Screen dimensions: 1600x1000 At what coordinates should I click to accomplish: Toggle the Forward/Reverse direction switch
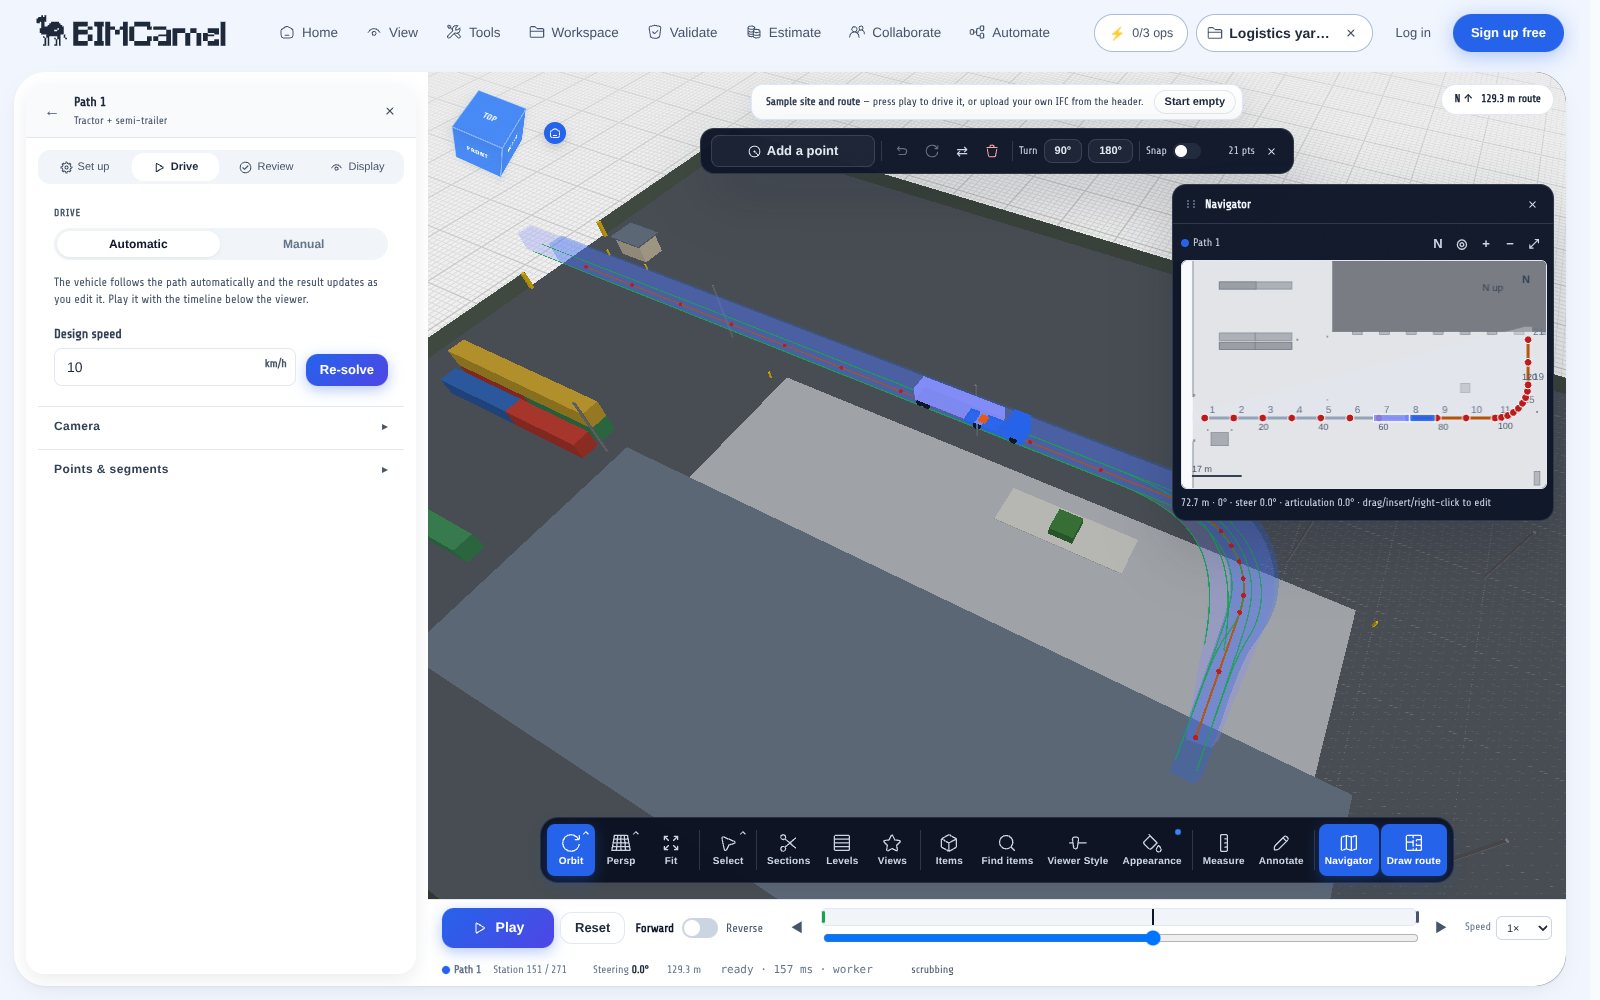coord(700,928)
